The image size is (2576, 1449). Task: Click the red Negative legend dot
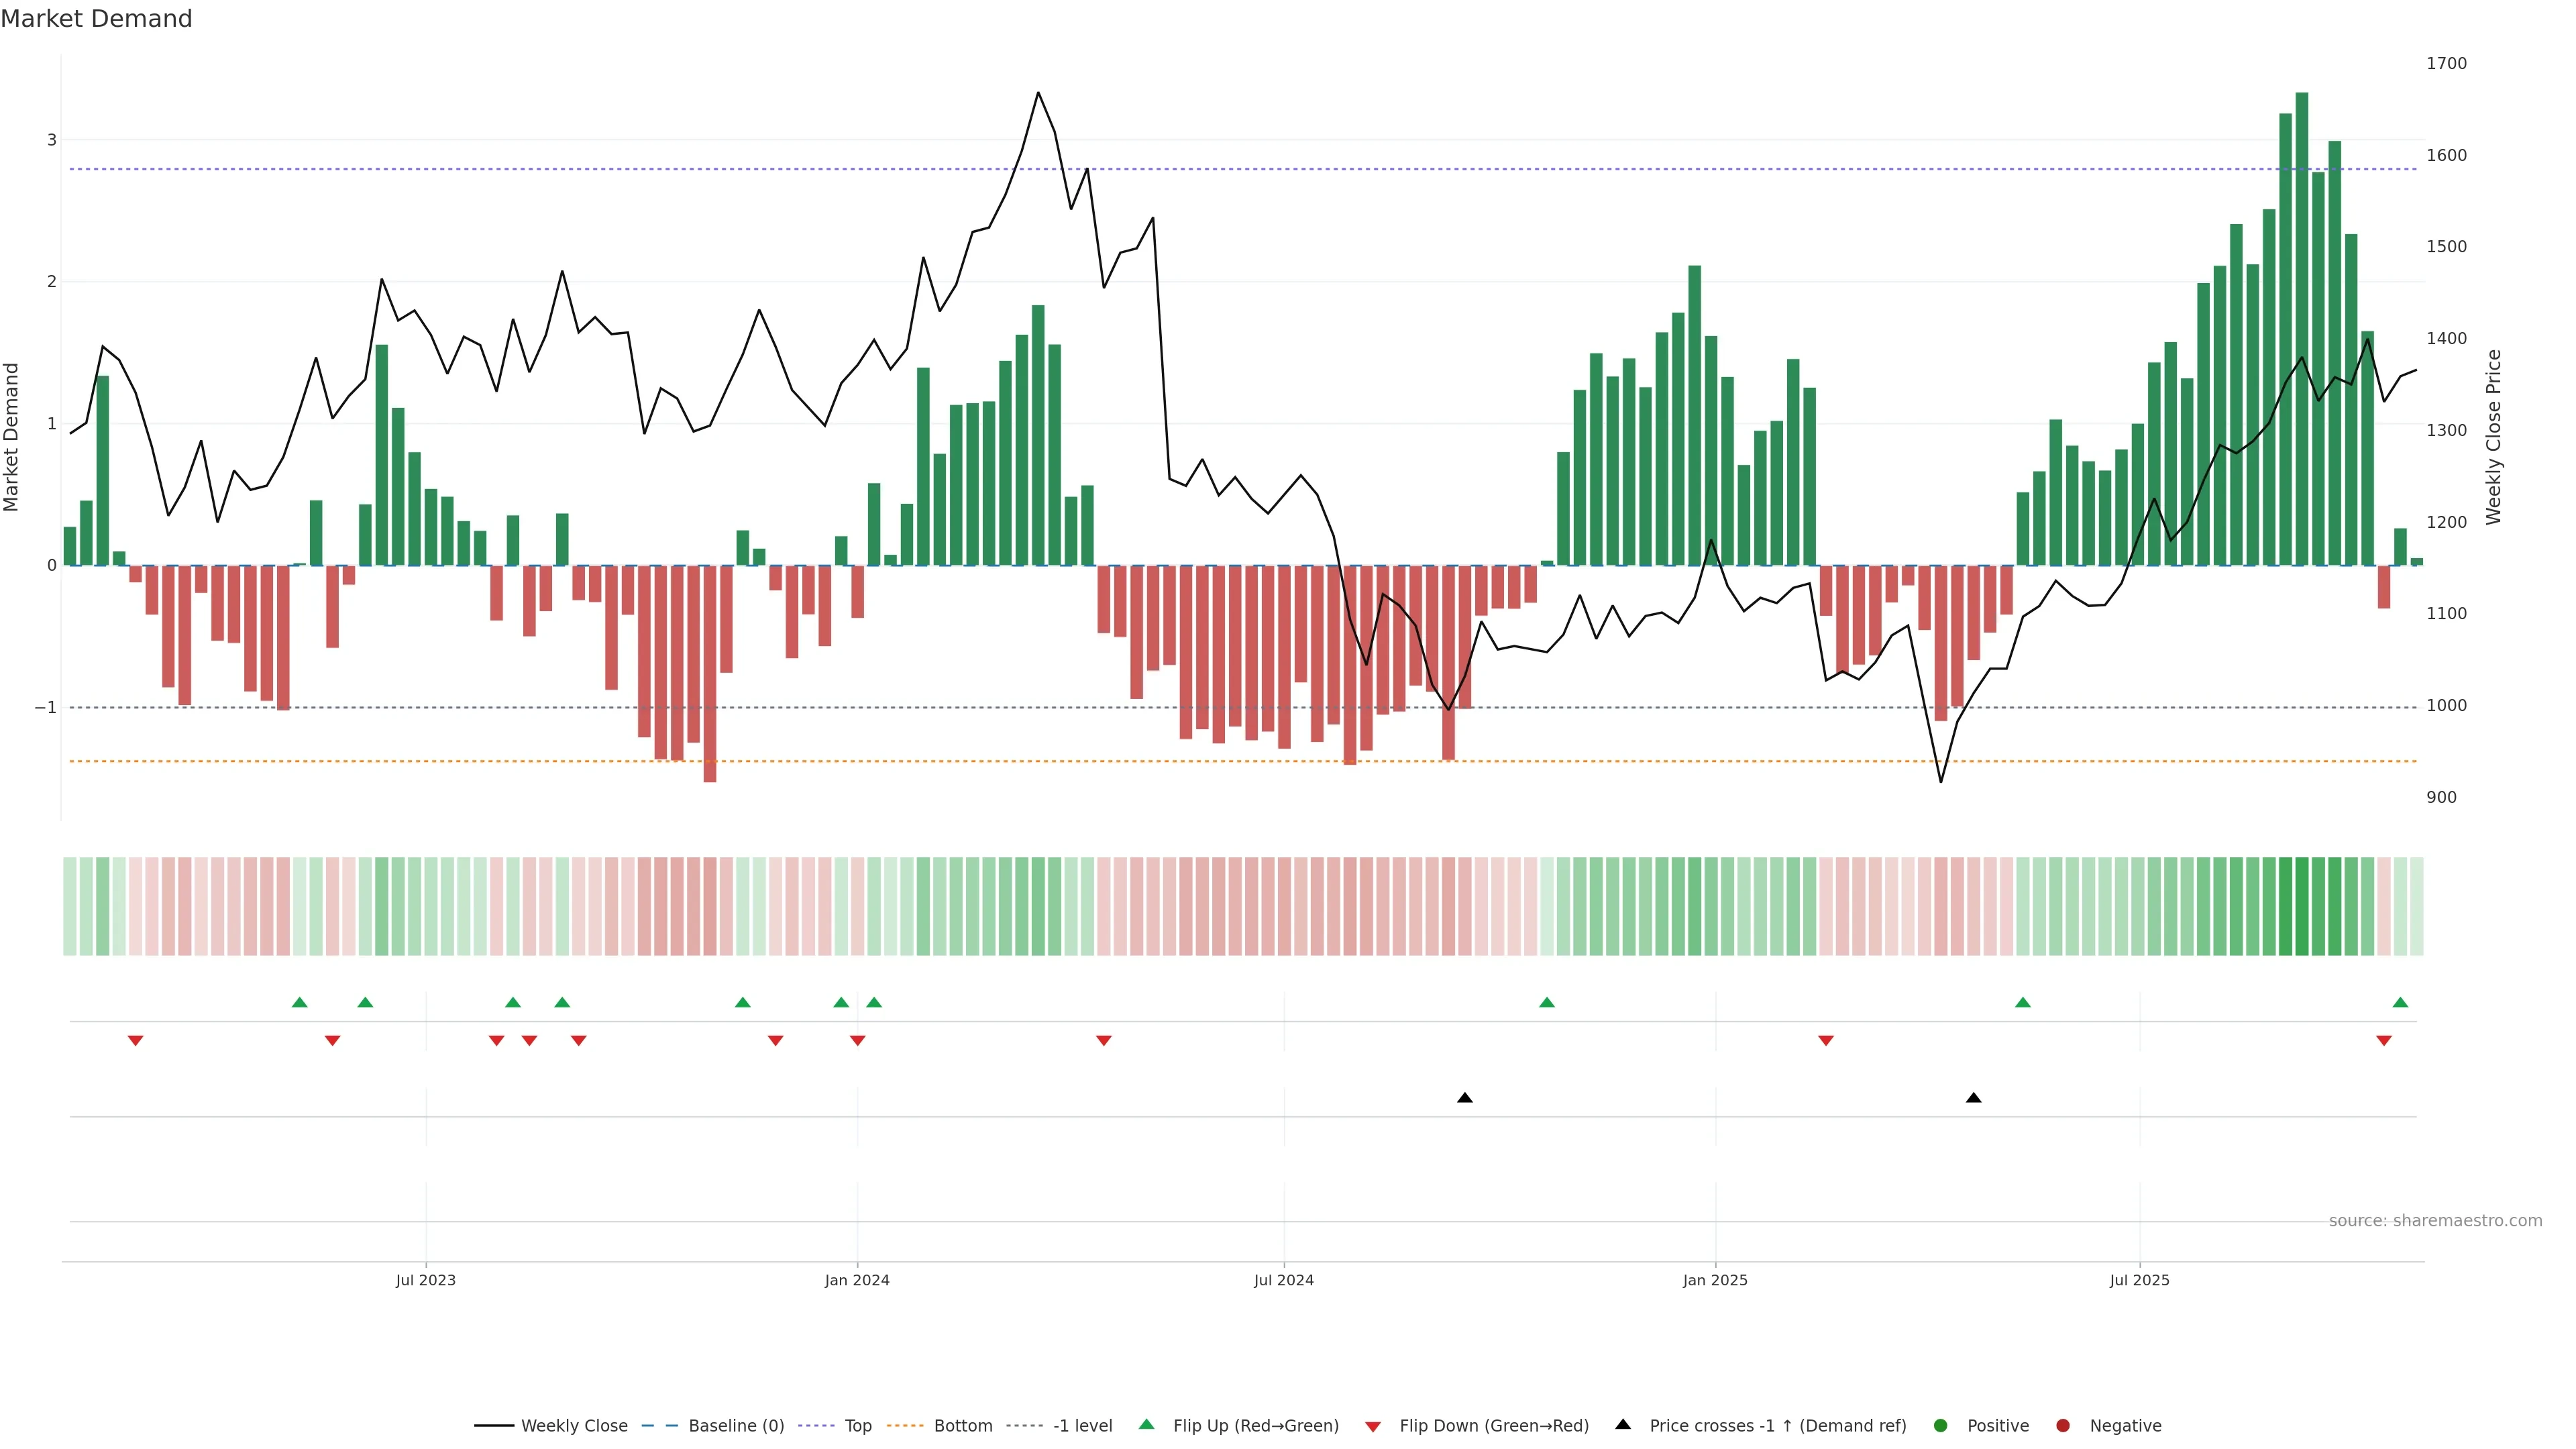coord(2062,1425)
